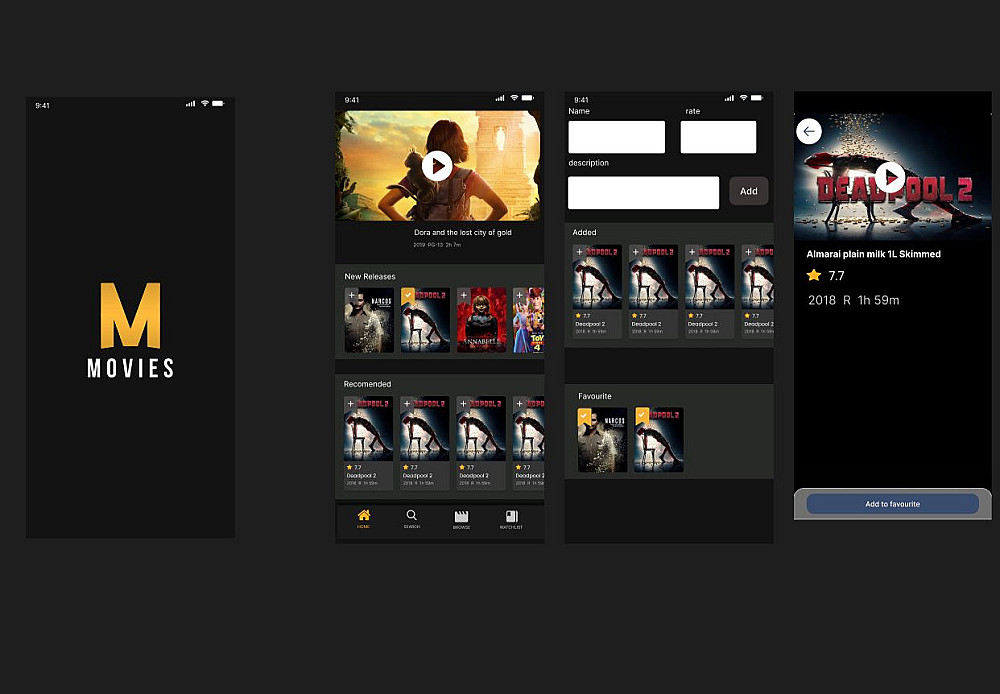This screenshot has height=694, width=1000.
Task: Click the 'rate' field label
Action: (693, 111)
